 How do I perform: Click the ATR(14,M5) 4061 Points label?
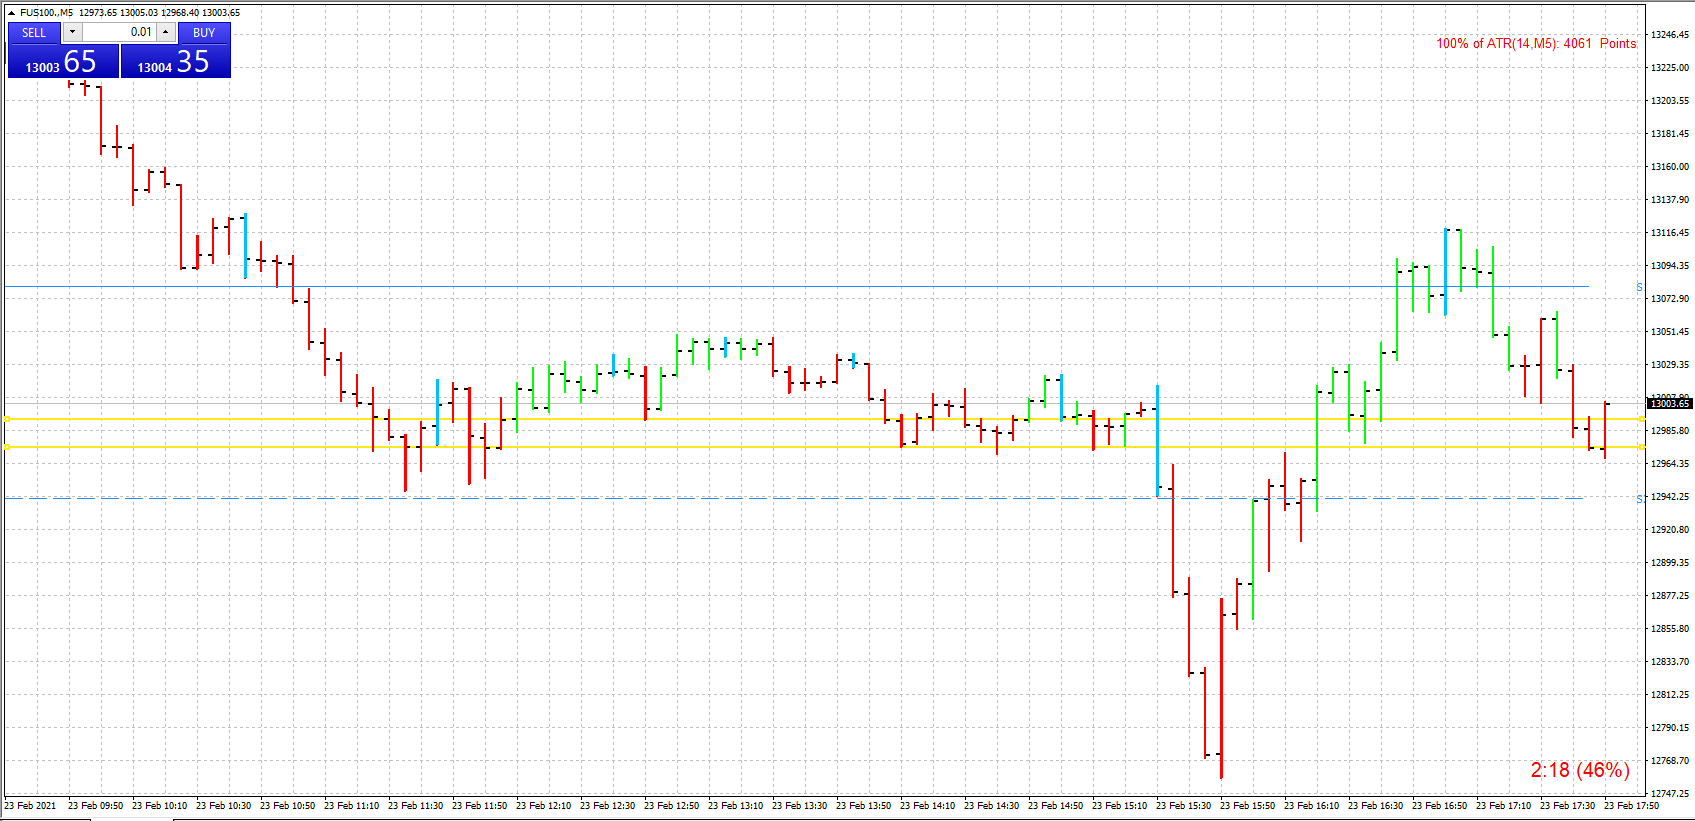pyautogui.click(x=1536, y=43)
